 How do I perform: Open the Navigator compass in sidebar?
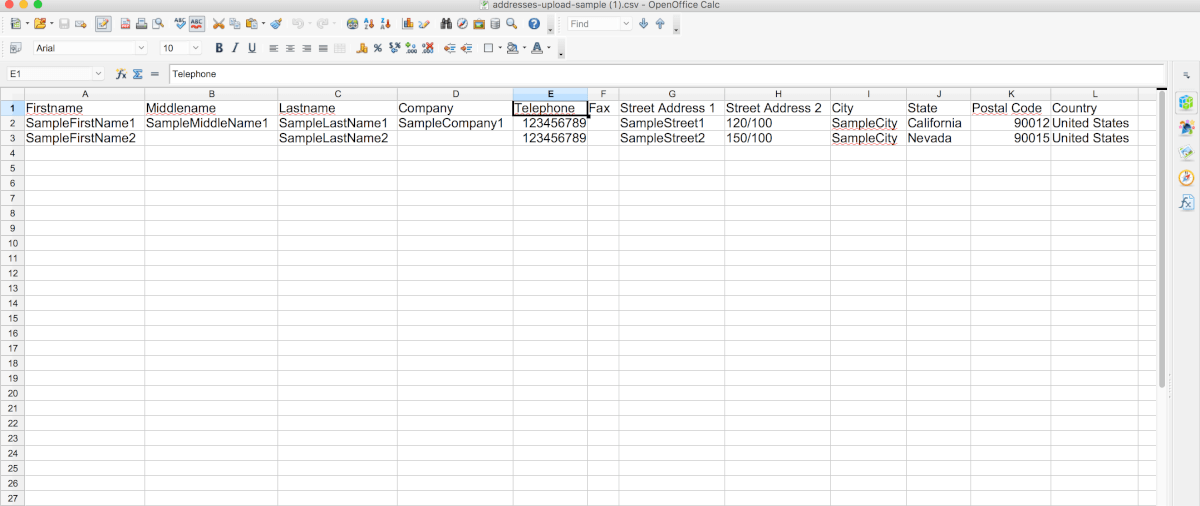click(1186, 177)
